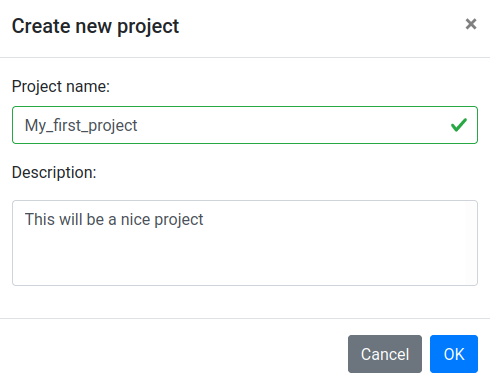Click the blue OK button
The width and height of the screenshot is (490, 382).
[454, 354]
